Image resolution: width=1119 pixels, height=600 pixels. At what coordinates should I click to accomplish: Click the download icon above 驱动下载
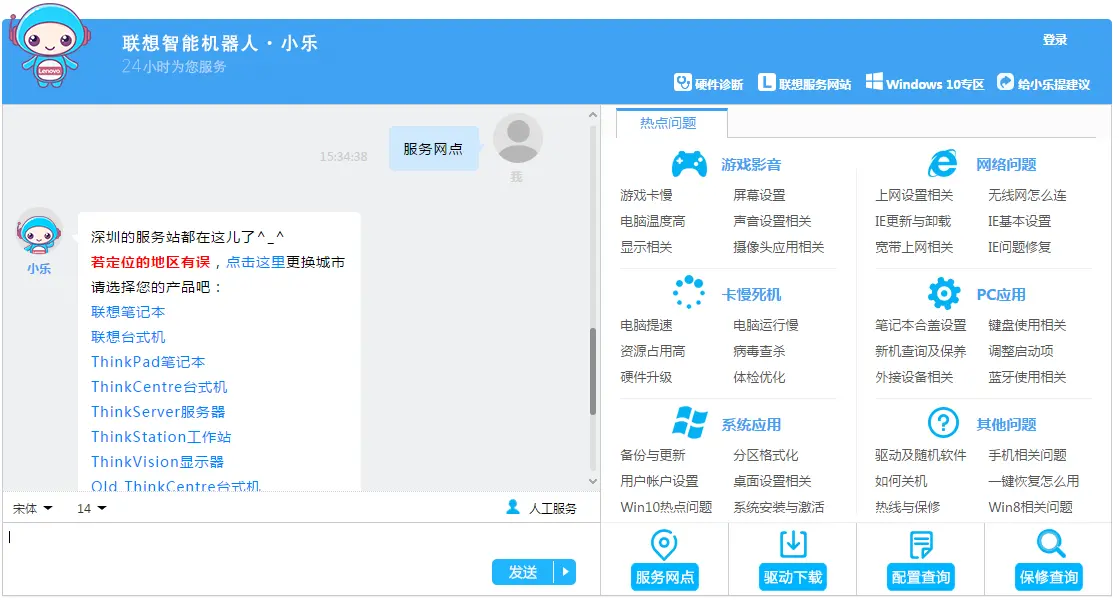click(x=793, y=544)
